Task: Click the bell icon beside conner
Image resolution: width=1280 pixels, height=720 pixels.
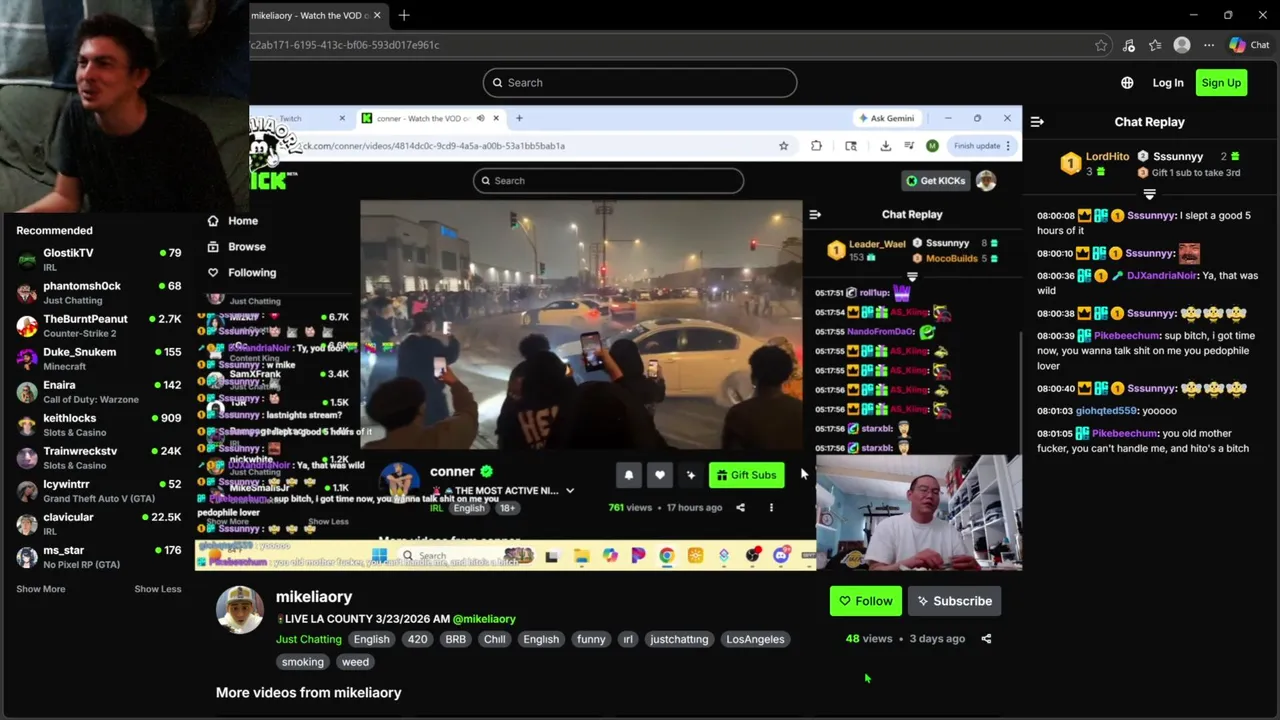Action: tap(629, 475)
